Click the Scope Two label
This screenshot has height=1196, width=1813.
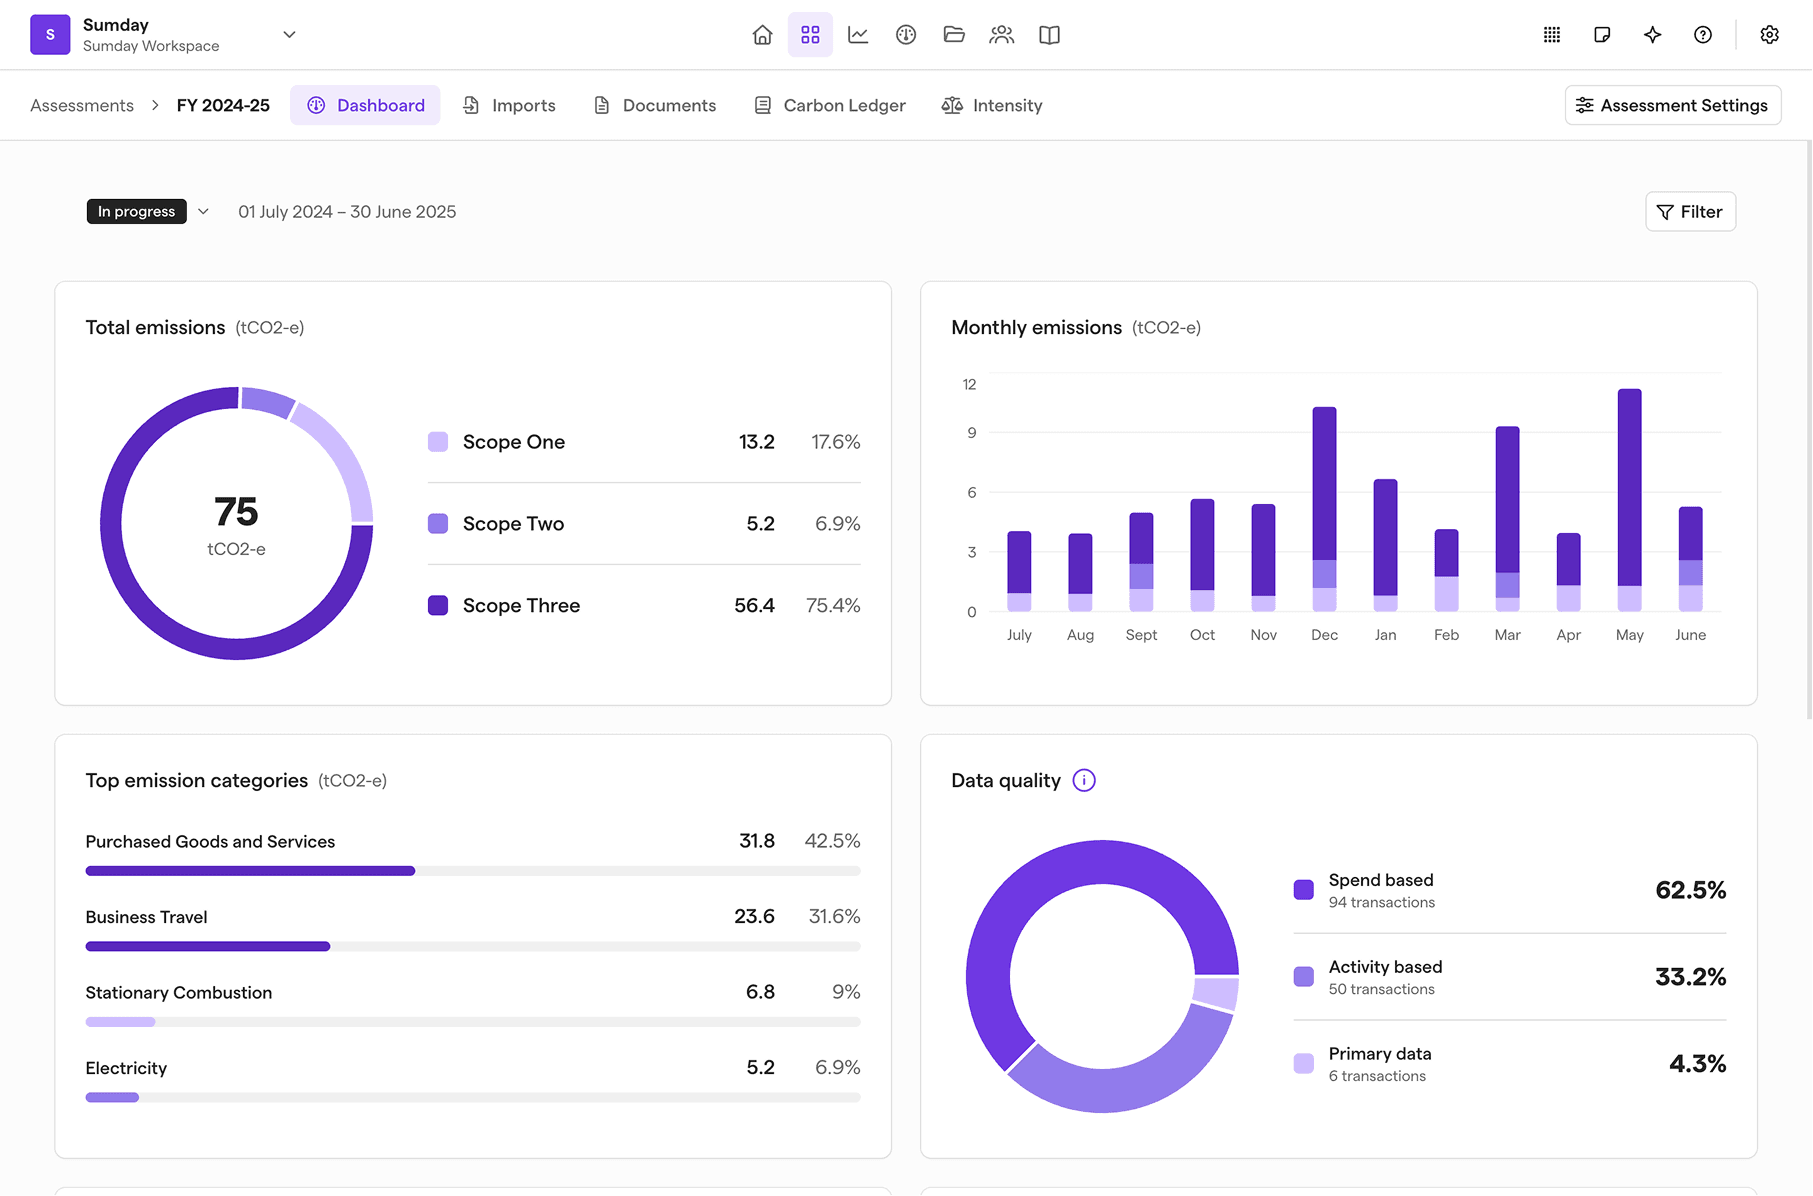513,524
